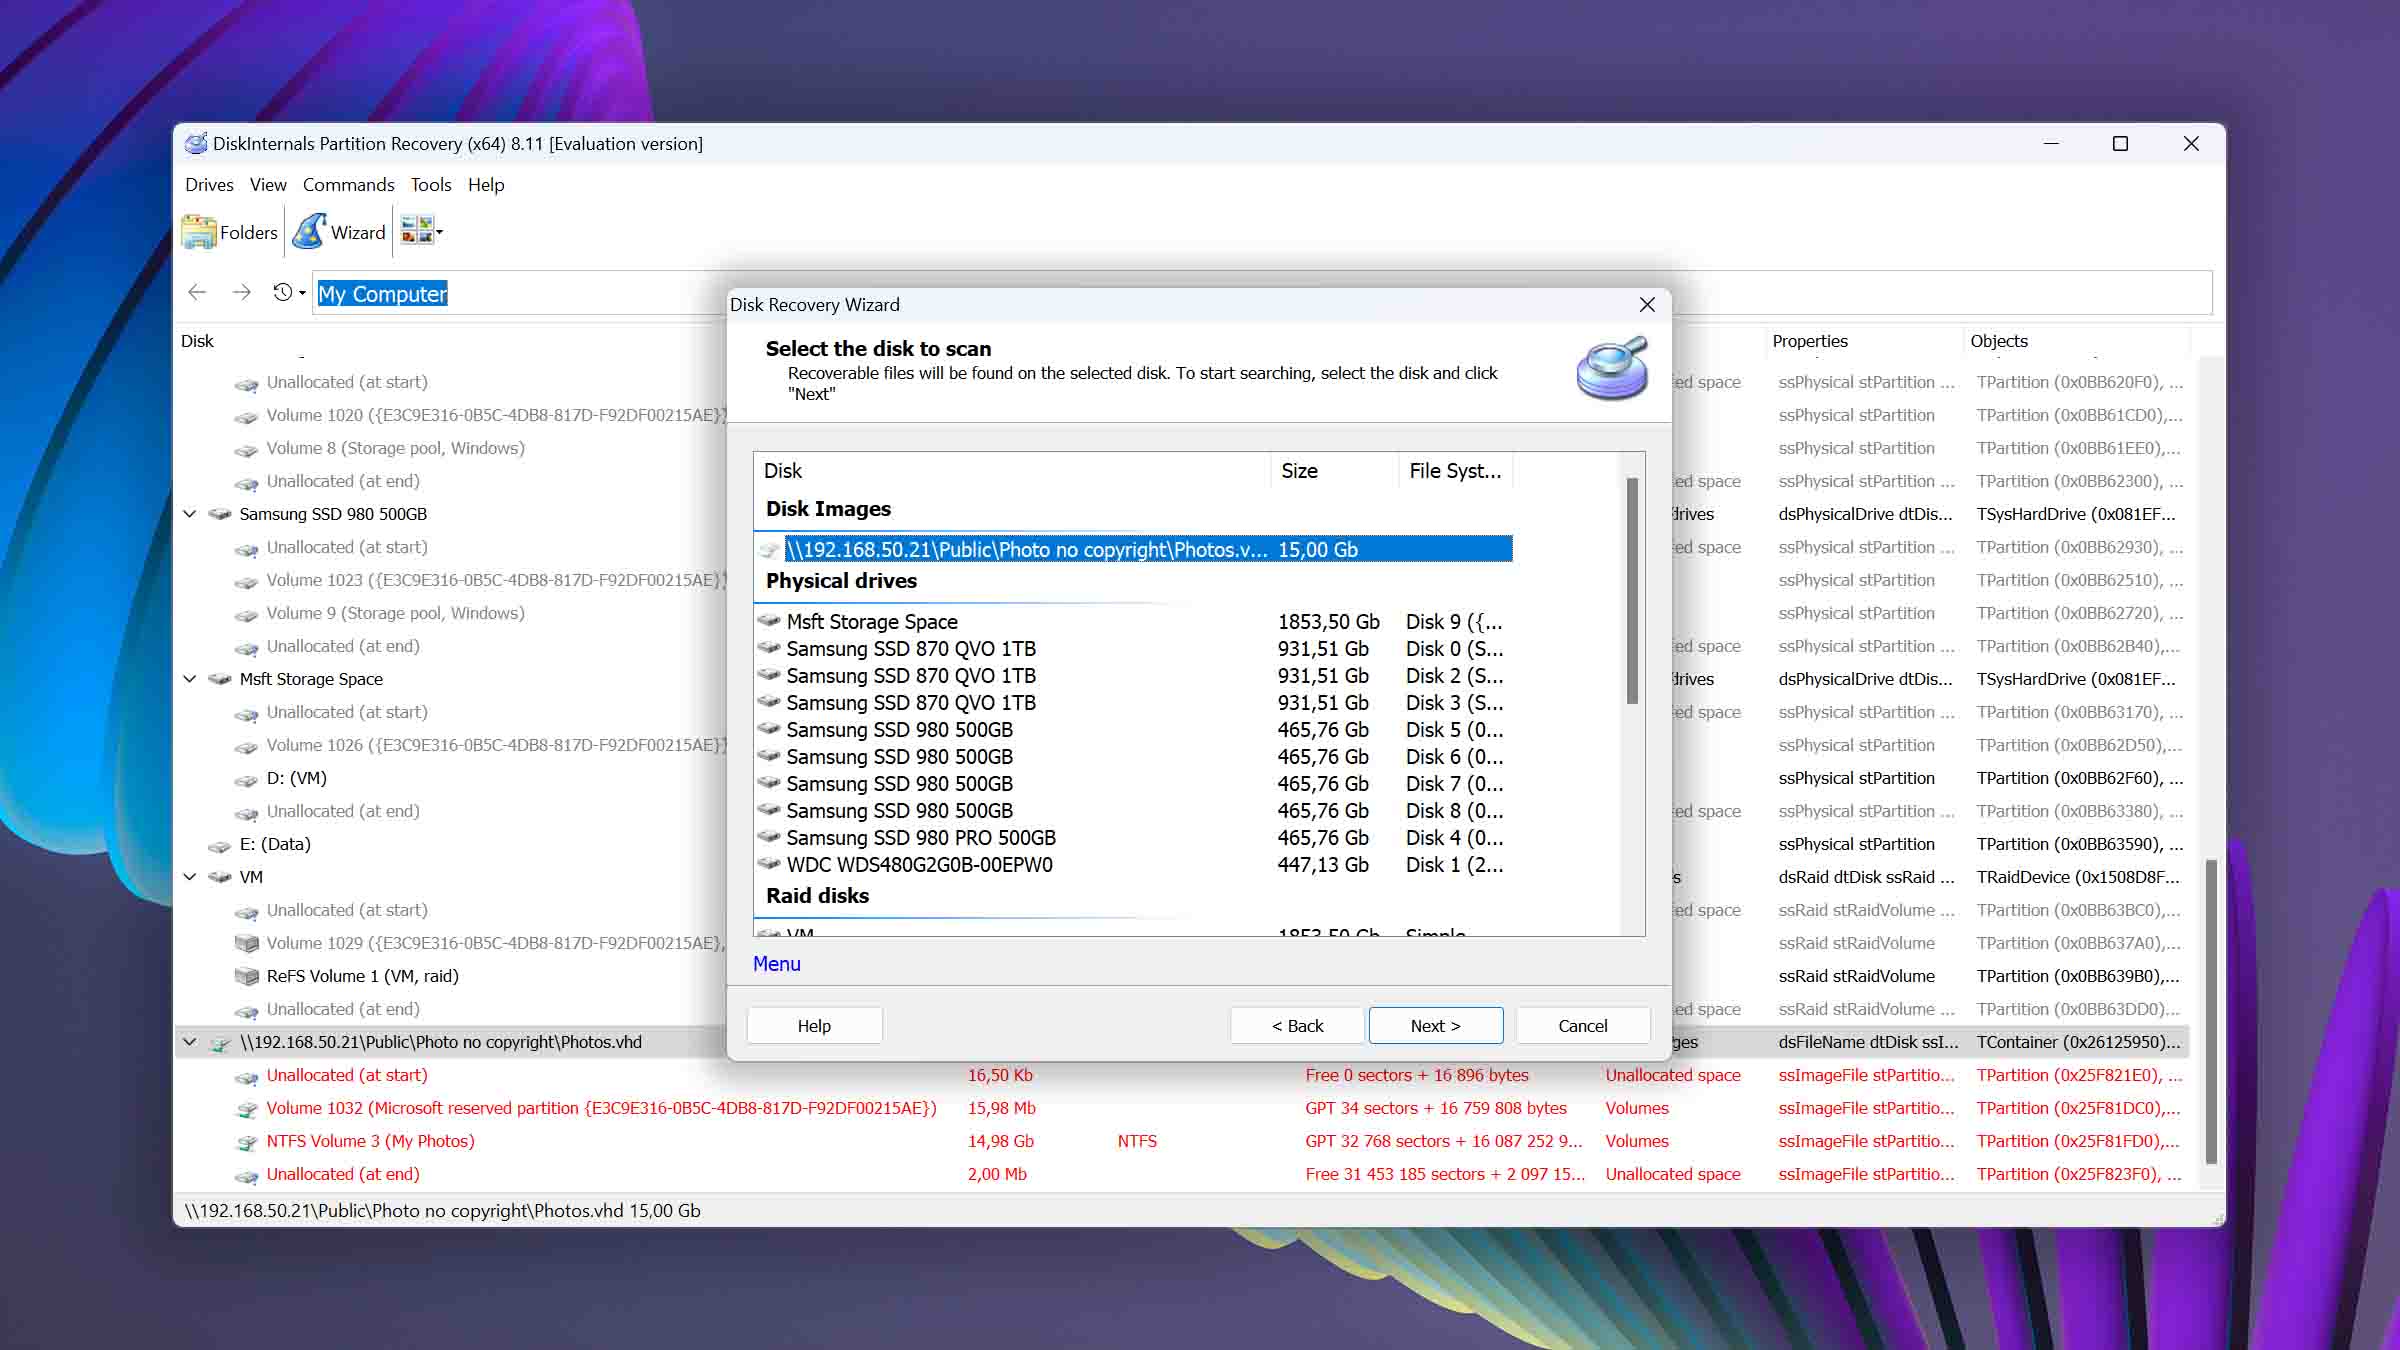Click the Disk column header in wizard
The image size is (2400, 1350).
1012,471
